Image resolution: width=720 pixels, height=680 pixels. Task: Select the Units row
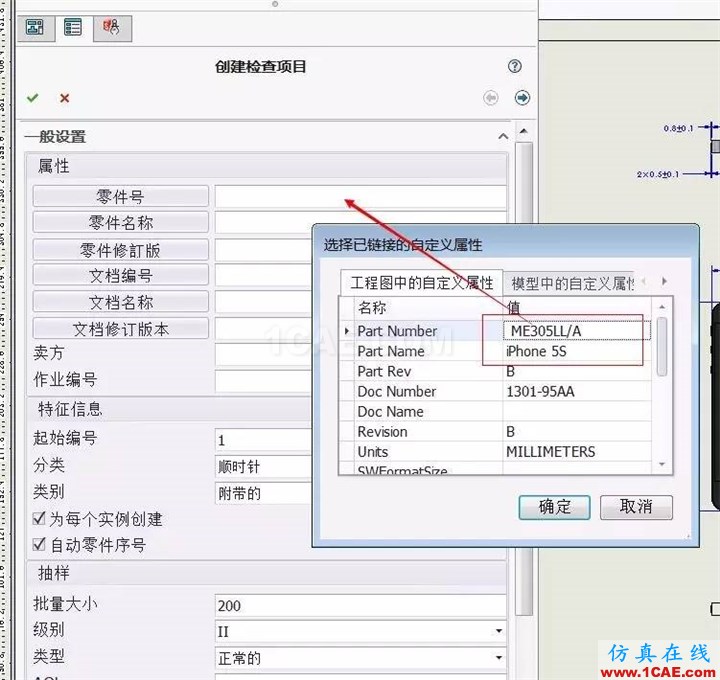(x=495, y=452)
